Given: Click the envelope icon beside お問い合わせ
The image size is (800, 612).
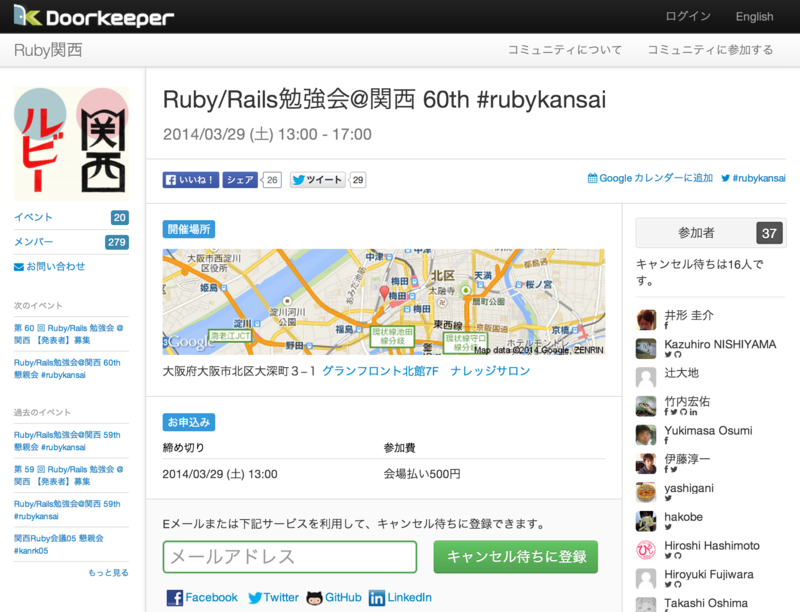Looking at the screenshot, I should (x=17, y=266).
